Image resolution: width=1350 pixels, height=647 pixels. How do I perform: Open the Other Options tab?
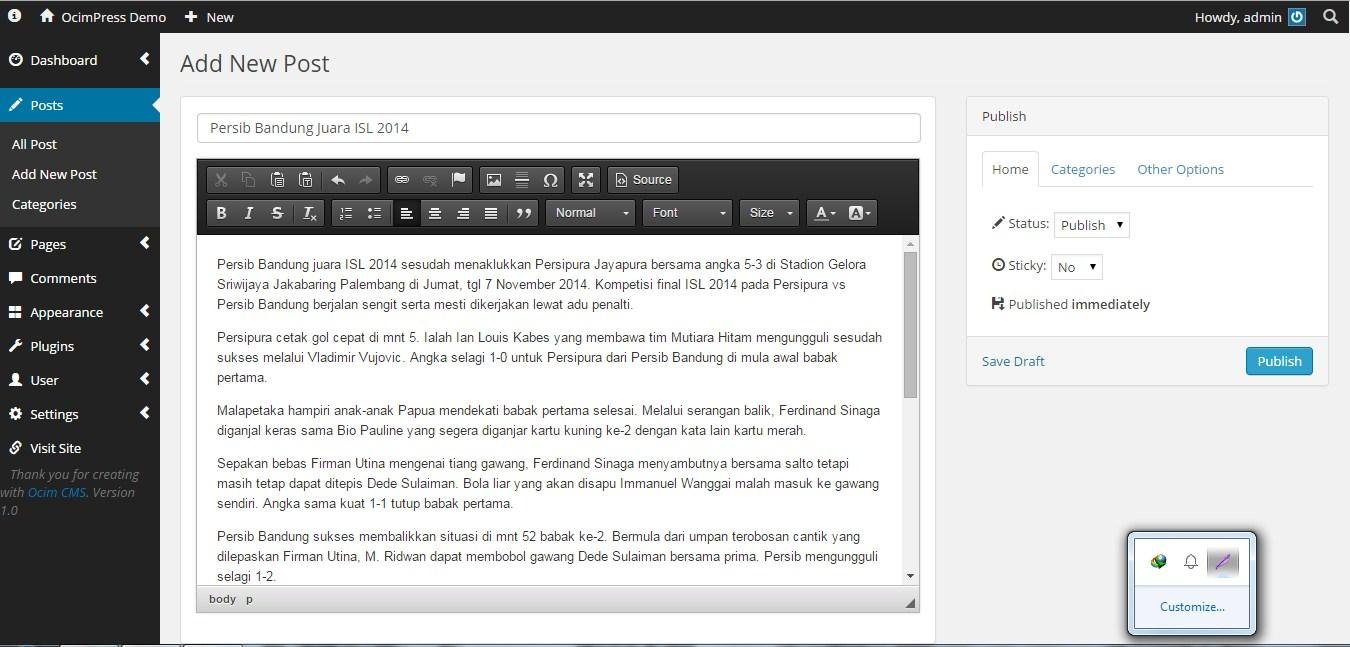[x=1180, y=169]
